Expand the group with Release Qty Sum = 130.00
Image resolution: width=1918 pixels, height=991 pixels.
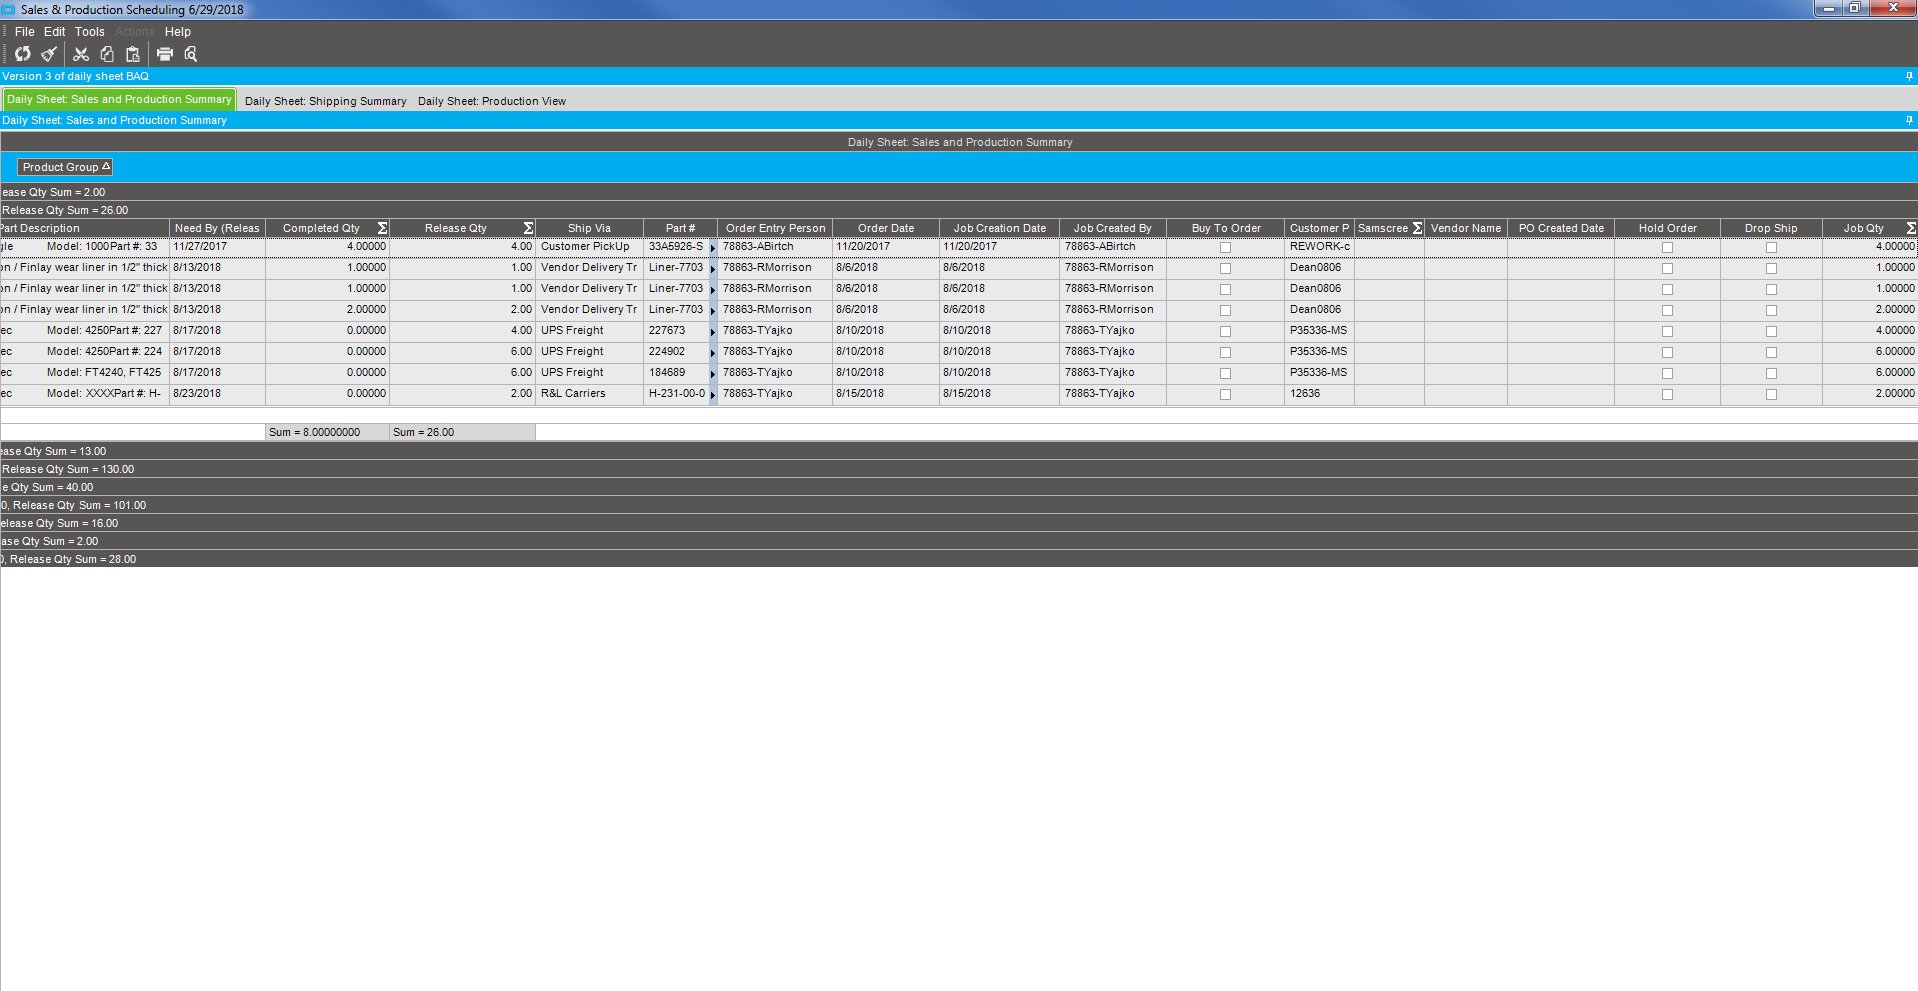tap(959, 469)
